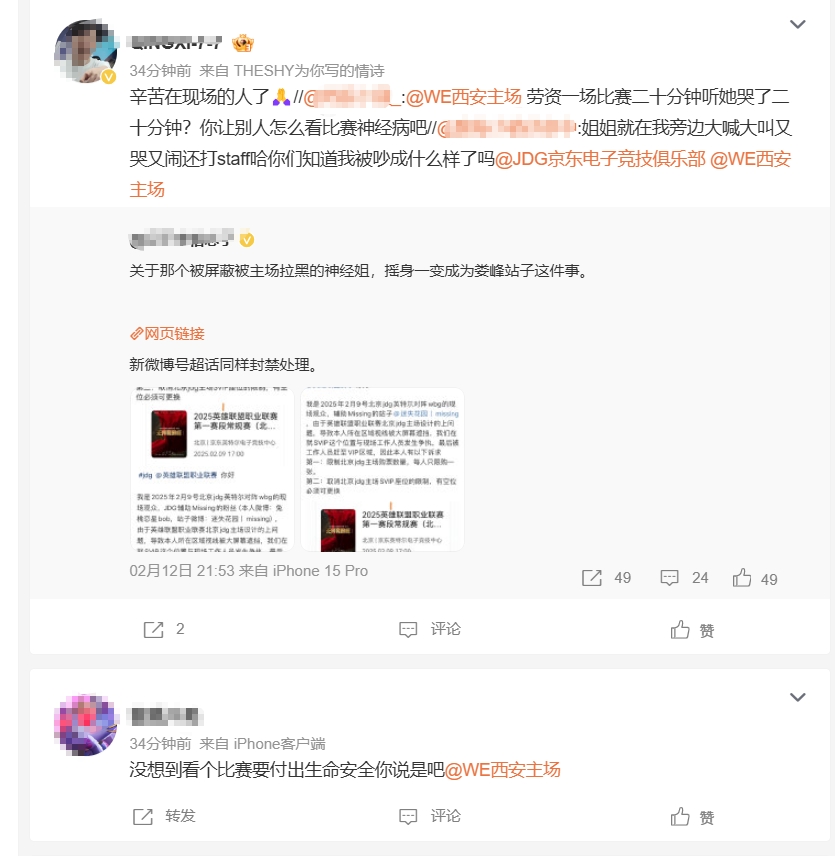Click the second poster's purple avatar
835x856 pixels.
[85, 724]
